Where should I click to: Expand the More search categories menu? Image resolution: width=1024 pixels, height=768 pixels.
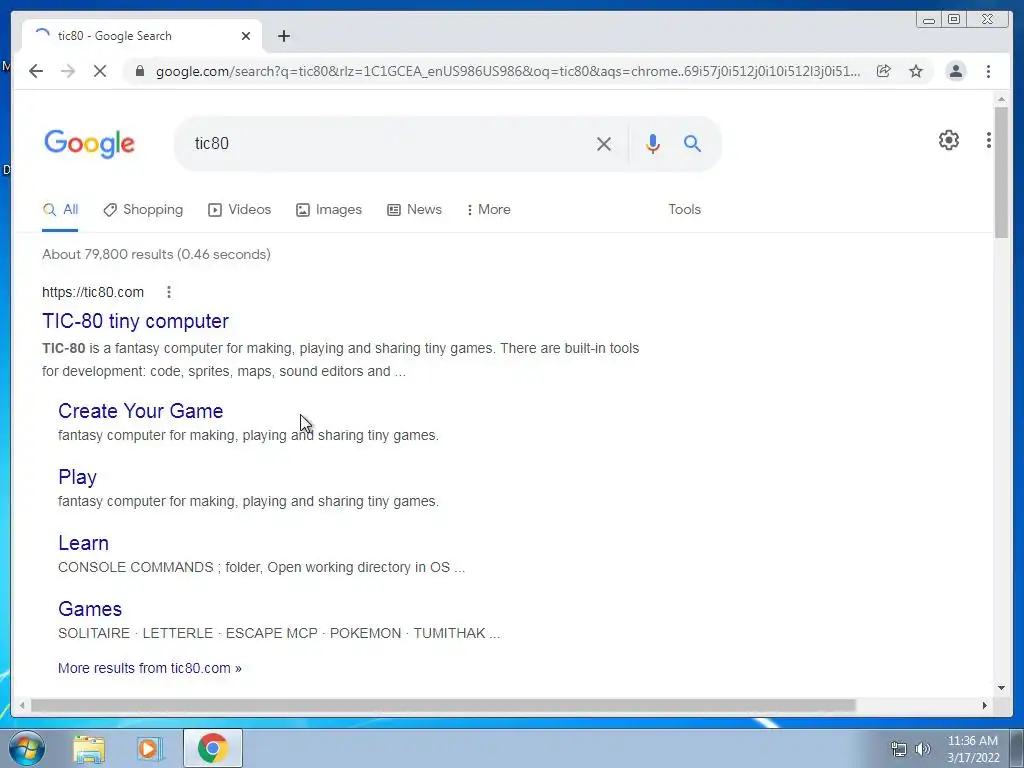488,210
